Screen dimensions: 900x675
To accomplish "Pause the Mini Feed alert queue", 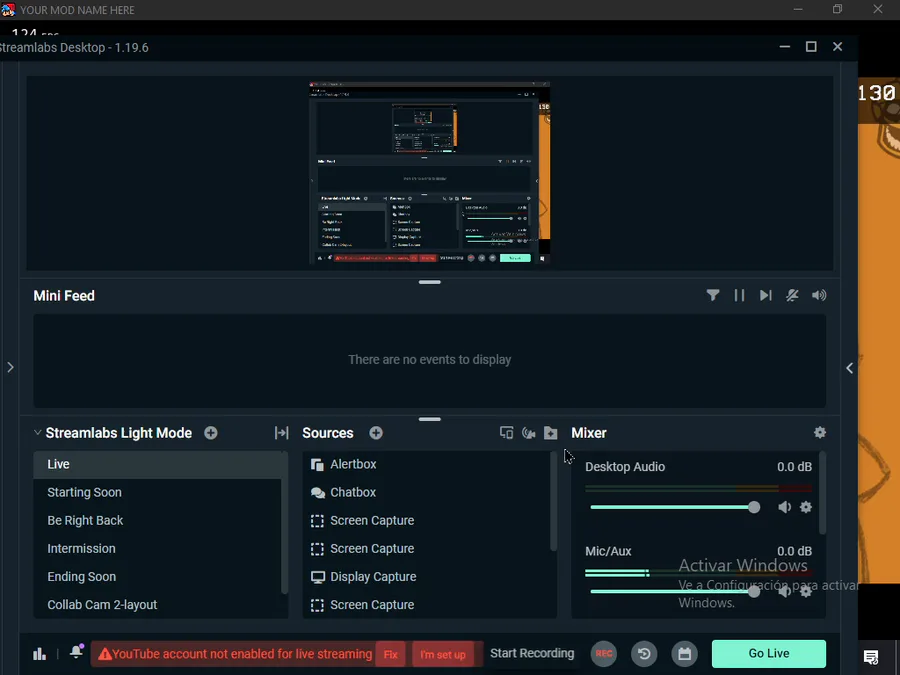I will point(739,296).
